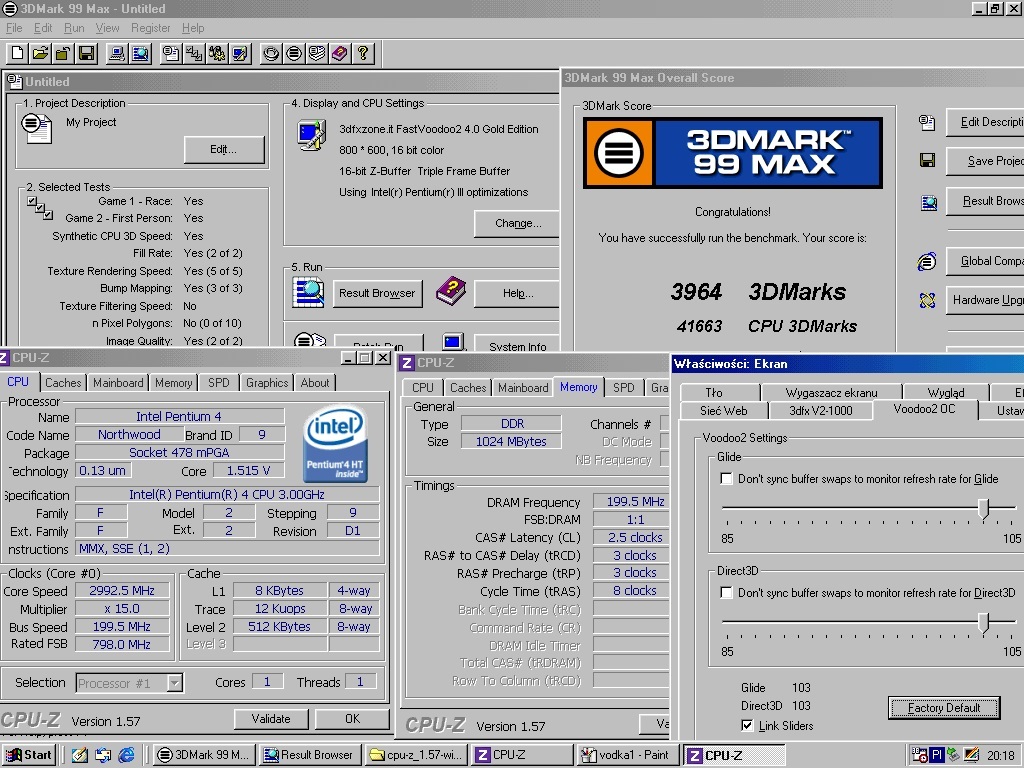Click the Result Browser button in Run panel
Image resolution: width=1024 pixels, height=768 pixels.
click(x=377, y=293)
